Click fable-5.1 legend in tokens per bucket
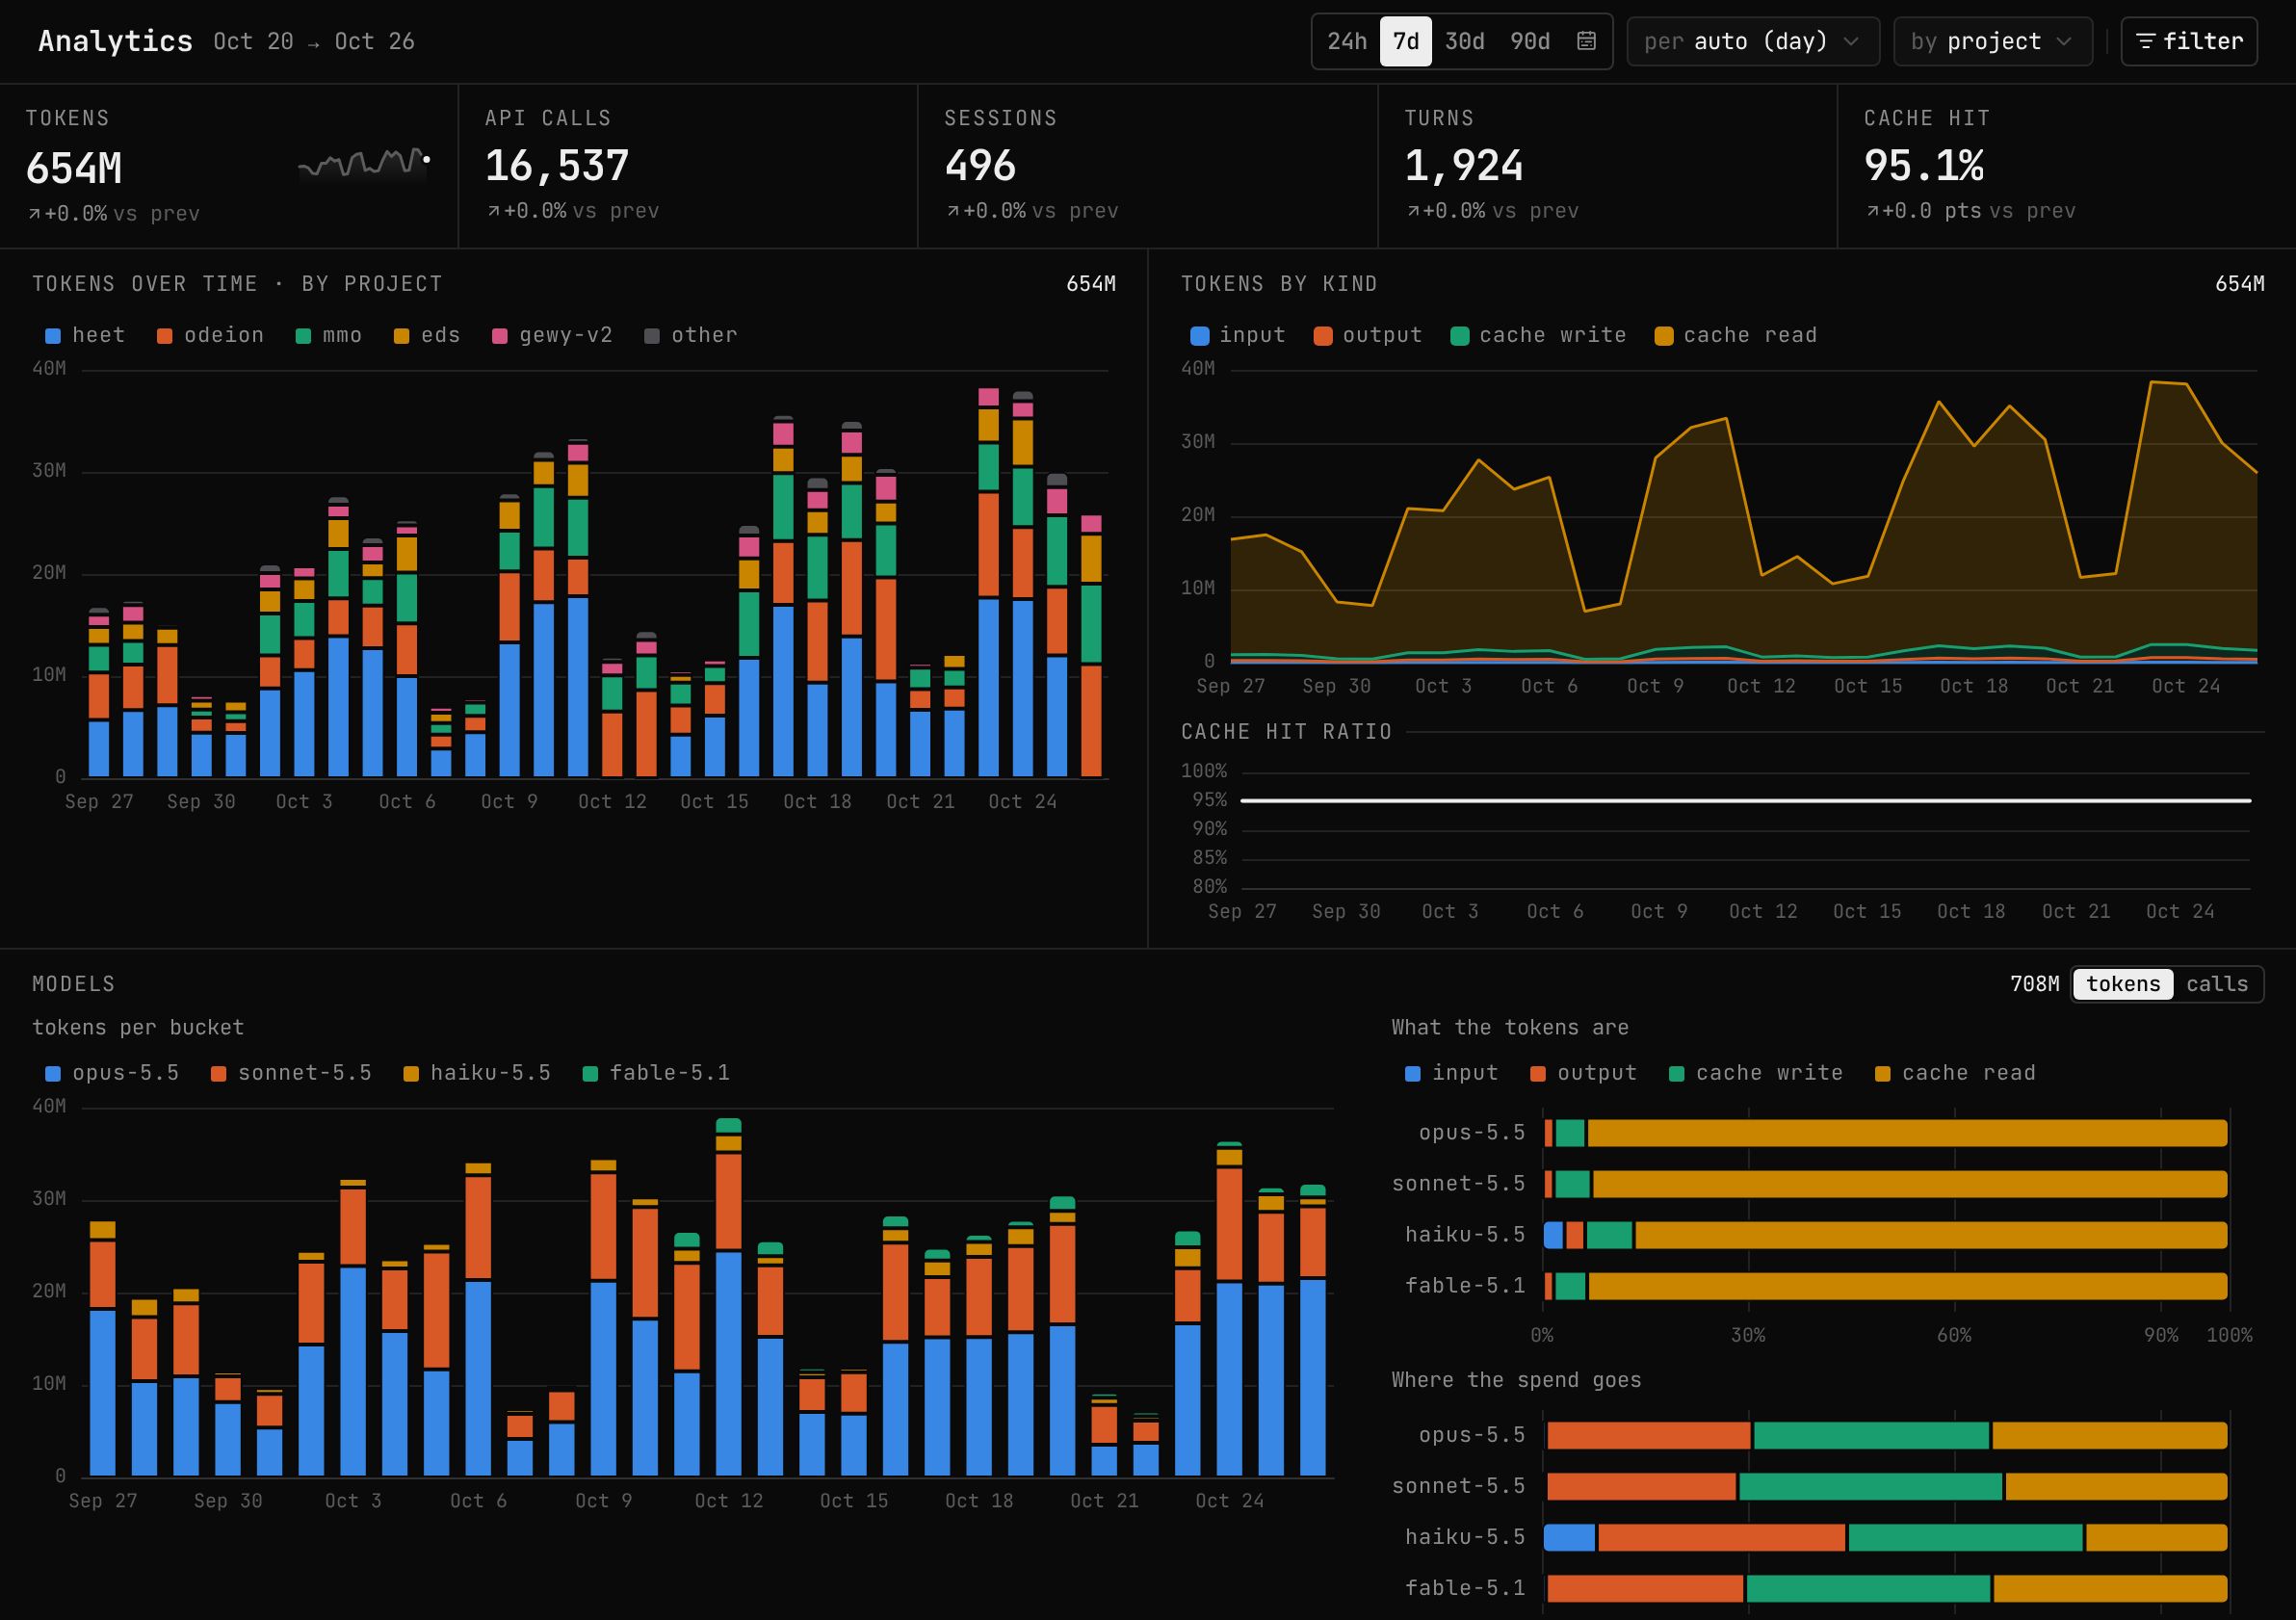 [656, 1073]
